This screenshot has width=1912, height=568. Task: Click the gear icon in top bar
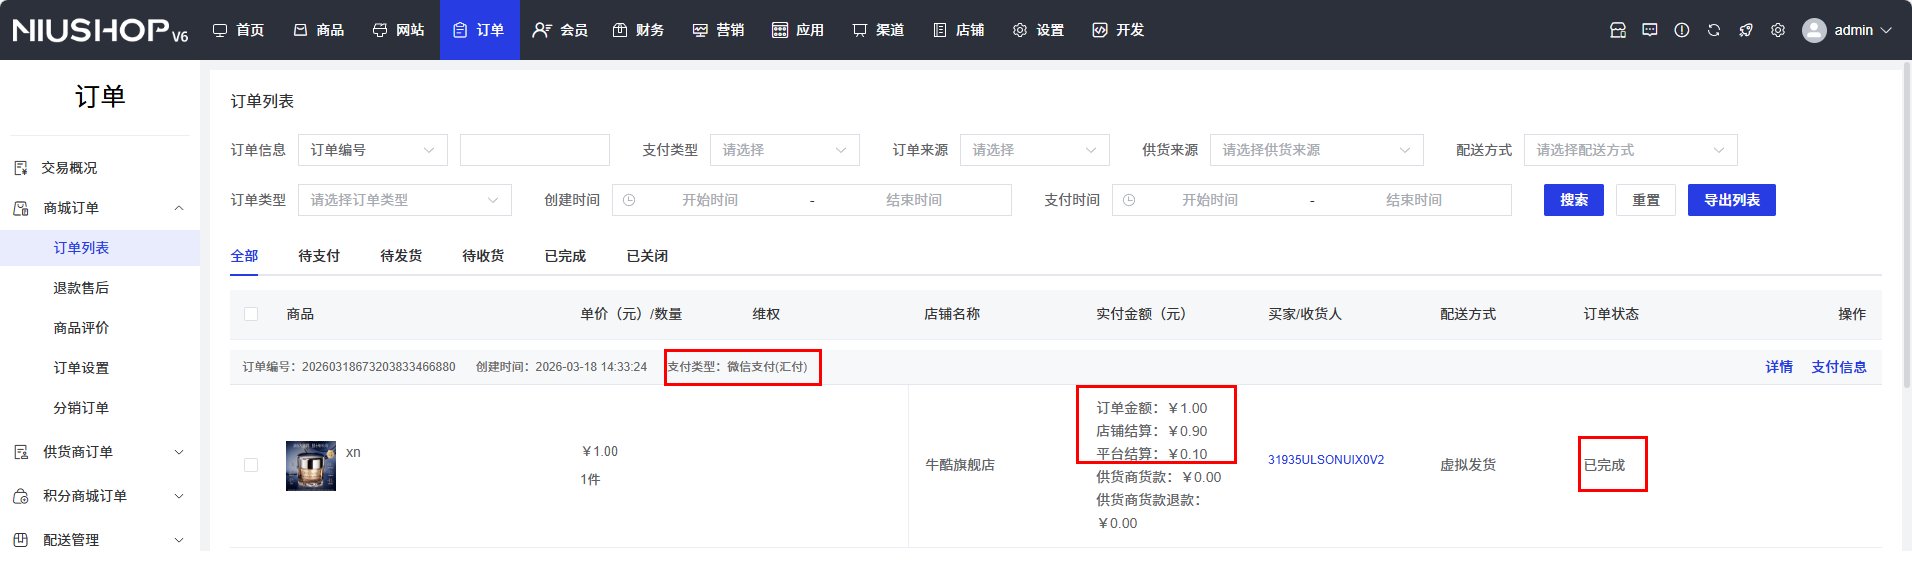(x=1778, y=30)
